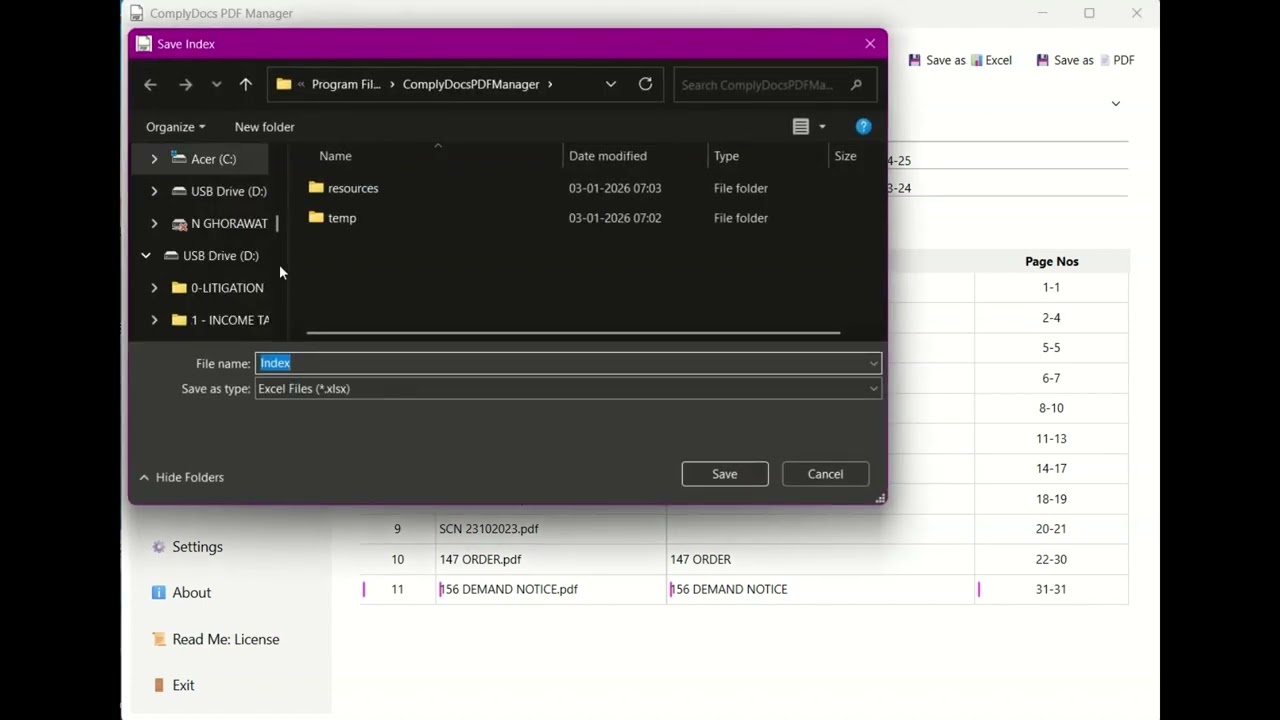This screenshot has height=720, width=1280.
Task: Click the search magnifier icon
Action: [856, 85]
